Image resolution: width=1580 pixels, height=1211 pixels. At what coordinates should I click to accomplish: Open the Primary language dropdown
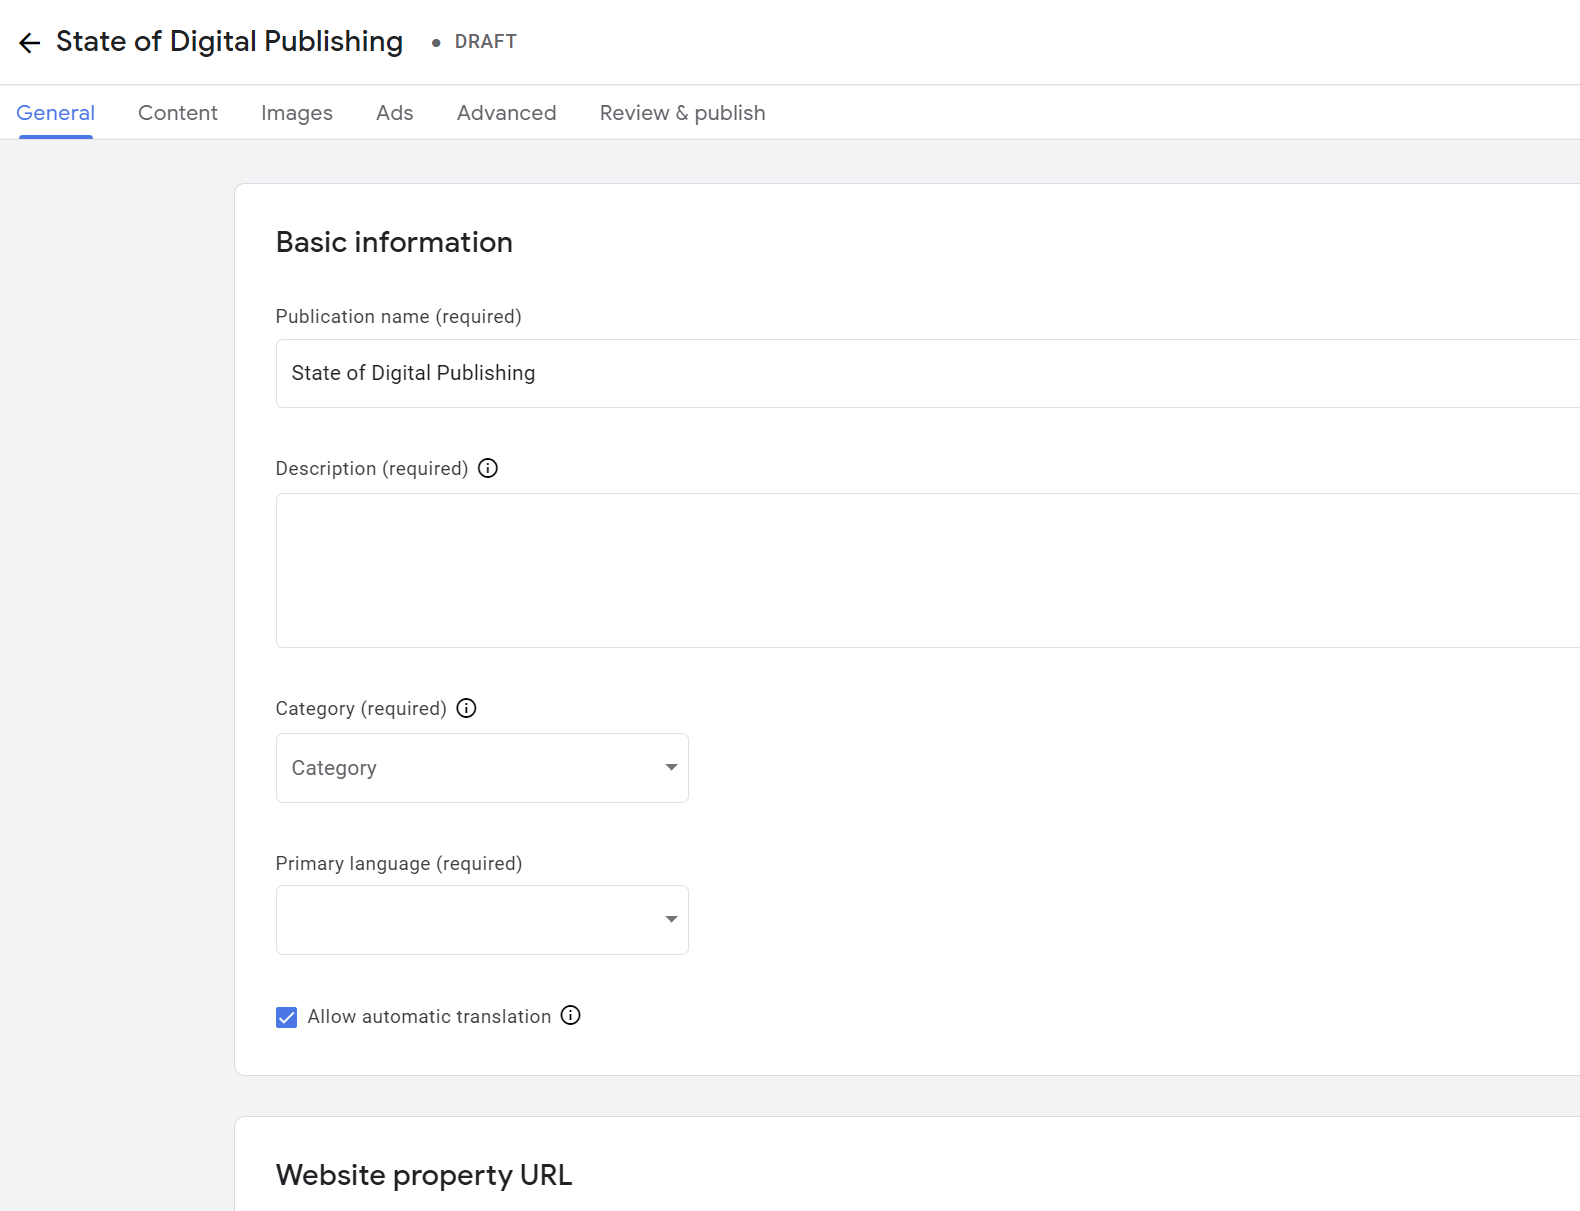(482, 920)
